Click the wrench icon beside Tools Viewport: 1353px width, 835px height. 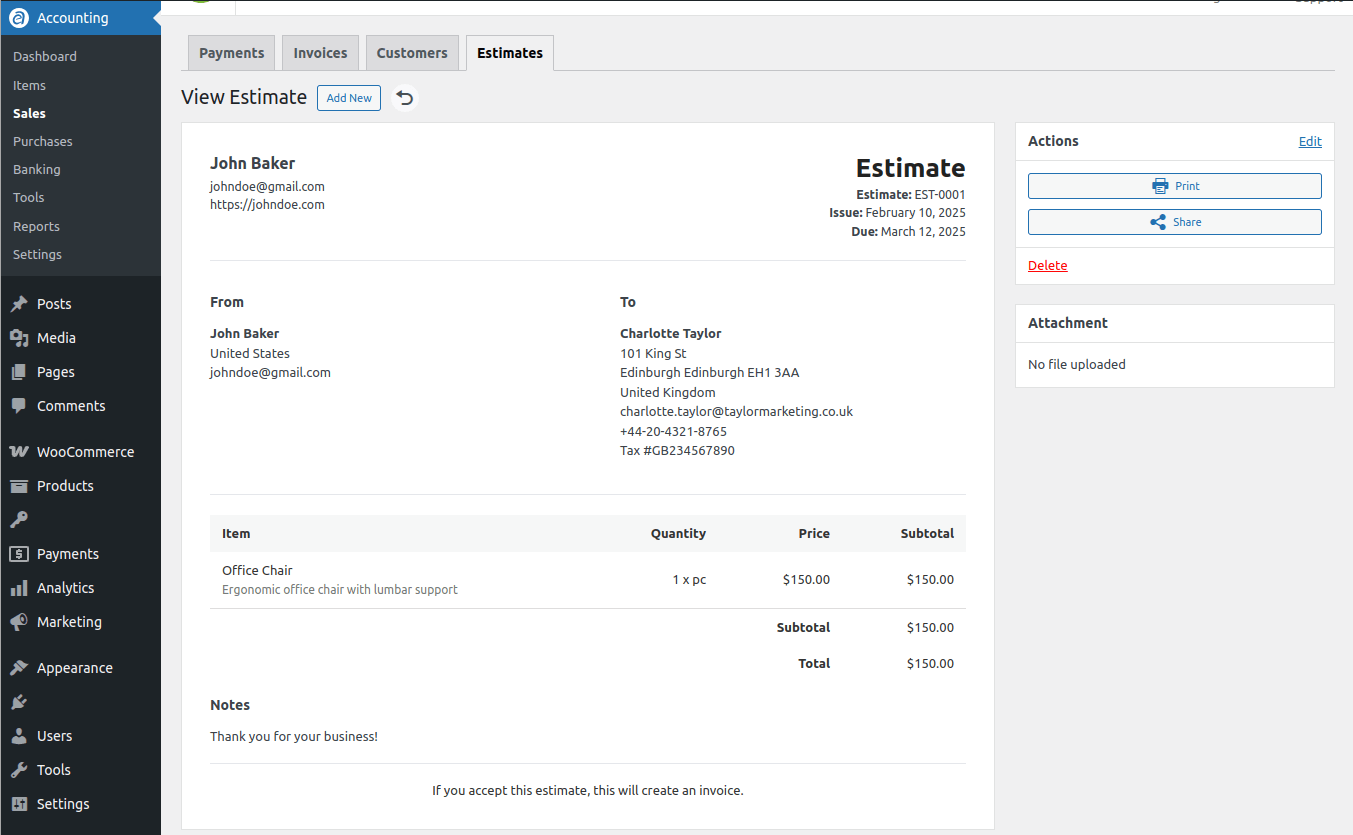(19, 770)
